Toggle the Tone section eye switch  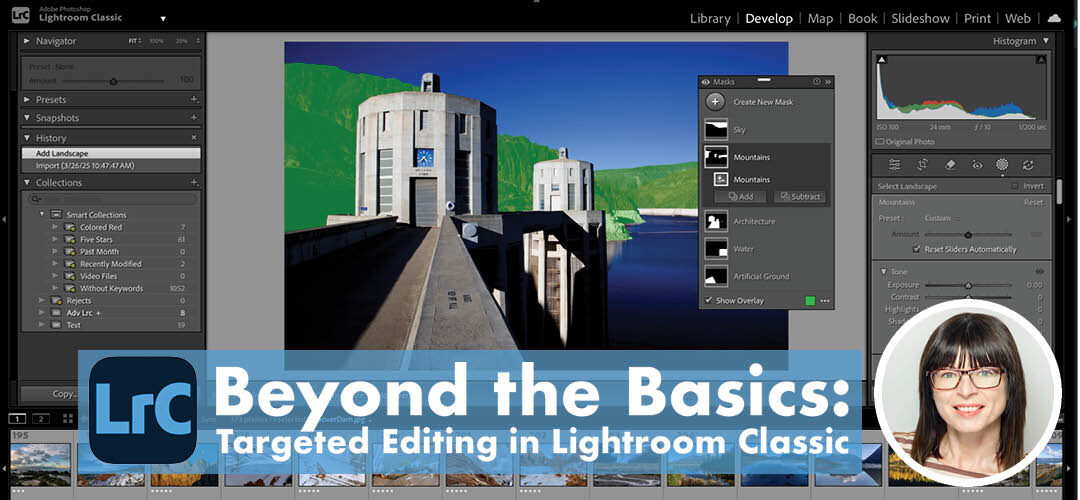pos(1039,272)
